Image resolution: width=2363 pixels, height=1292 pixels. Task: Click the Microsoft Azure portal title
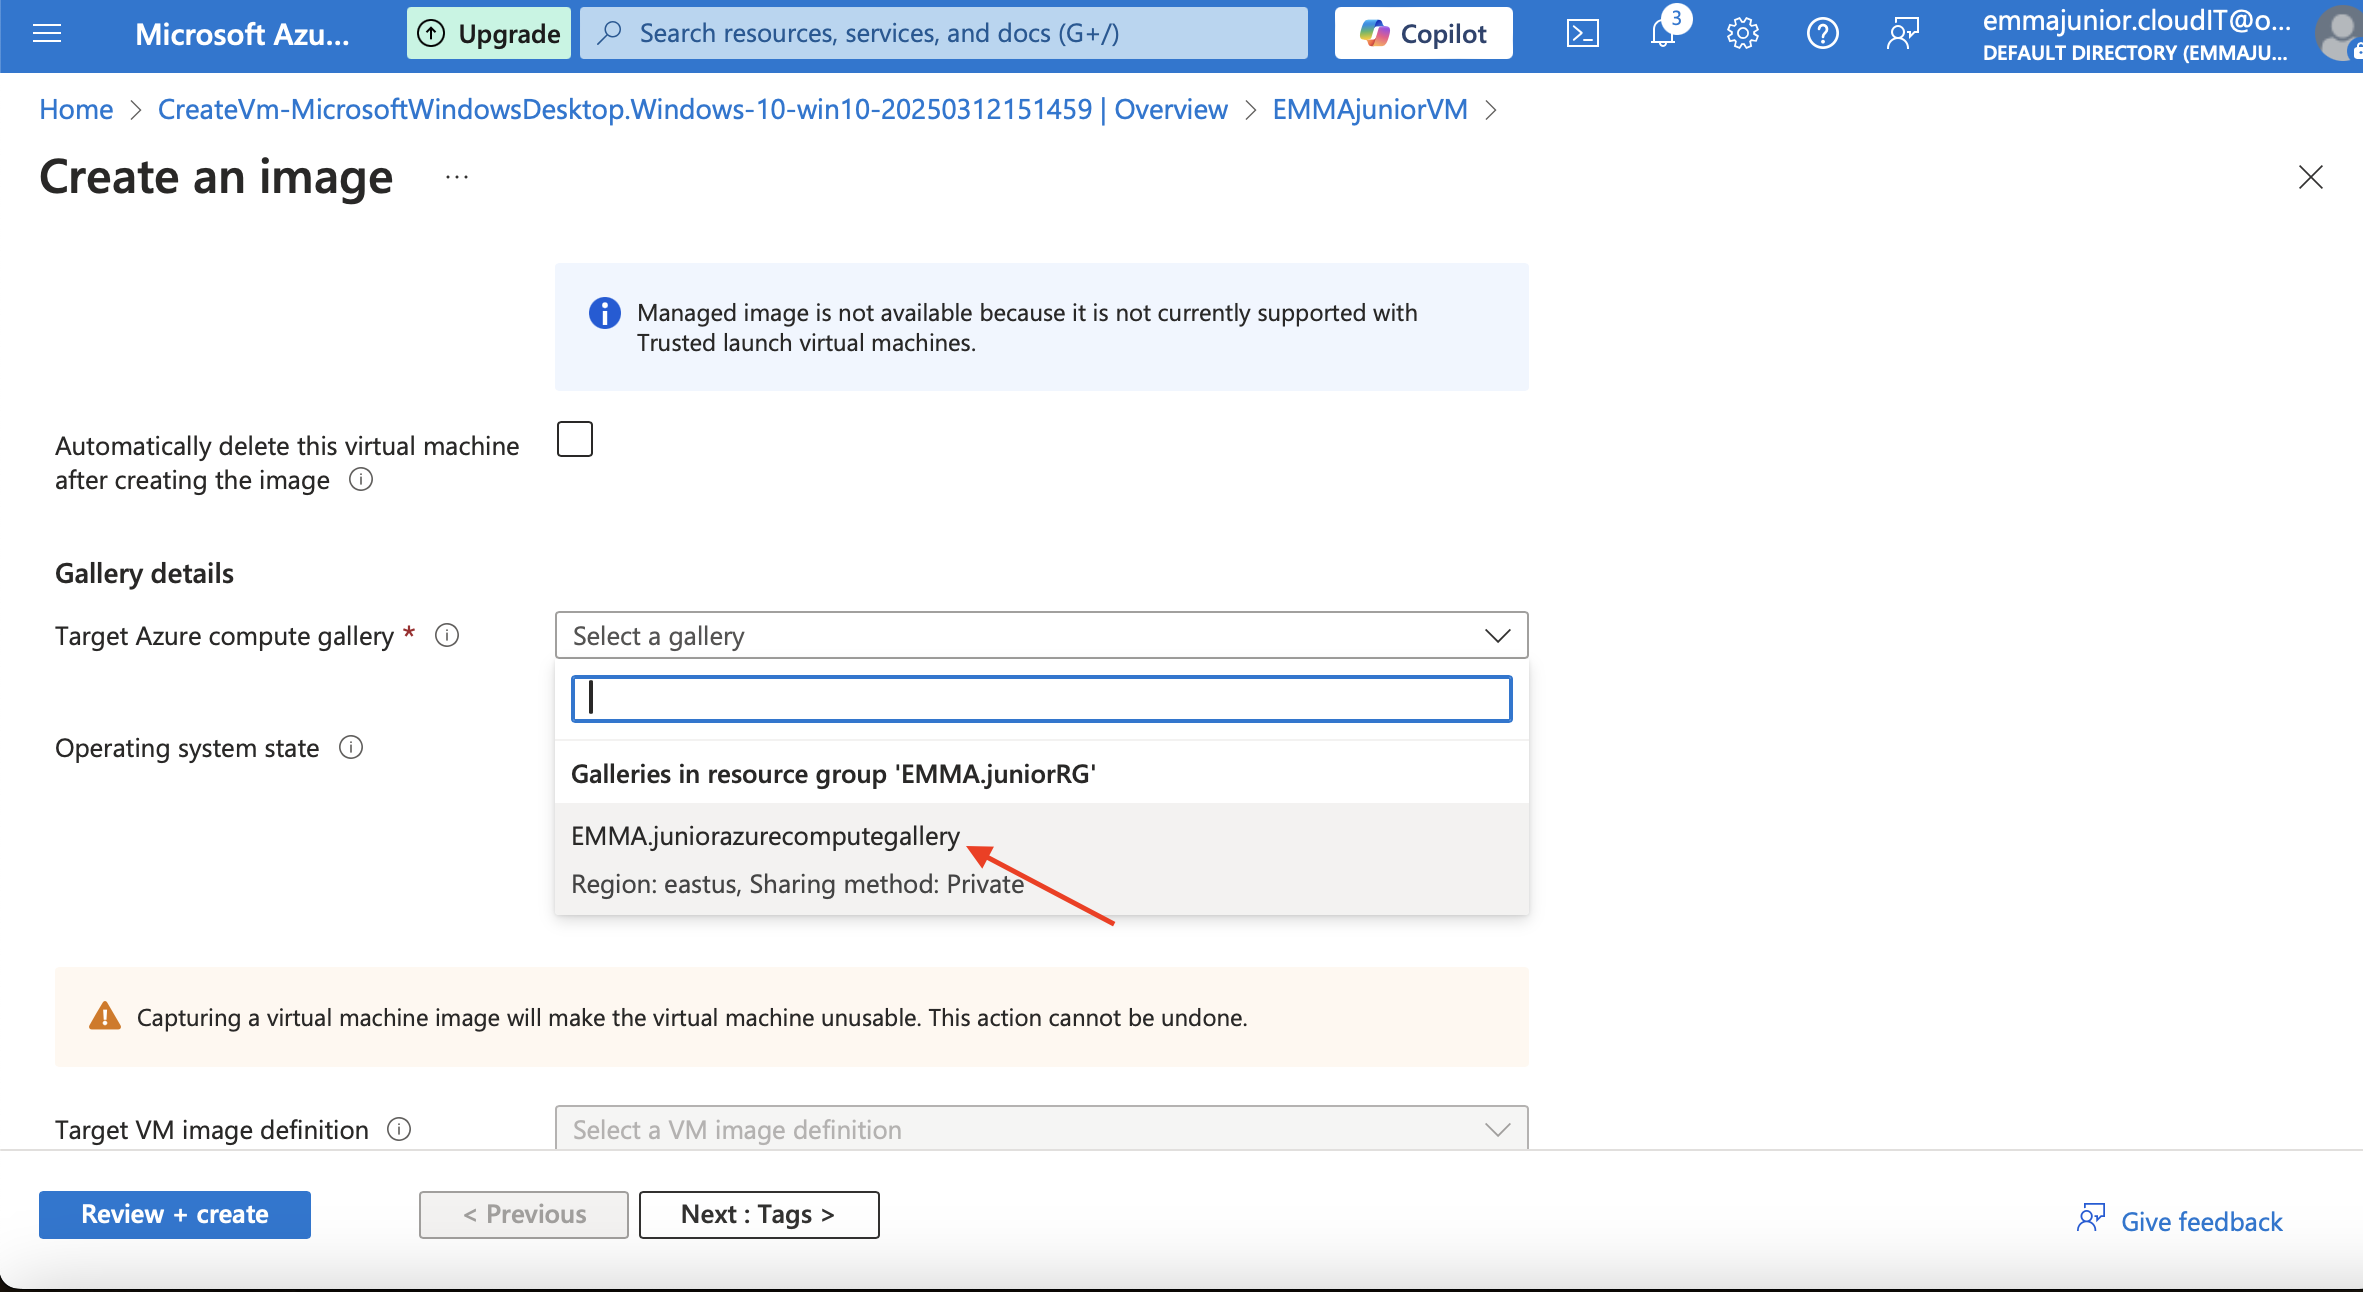point(242,34)
